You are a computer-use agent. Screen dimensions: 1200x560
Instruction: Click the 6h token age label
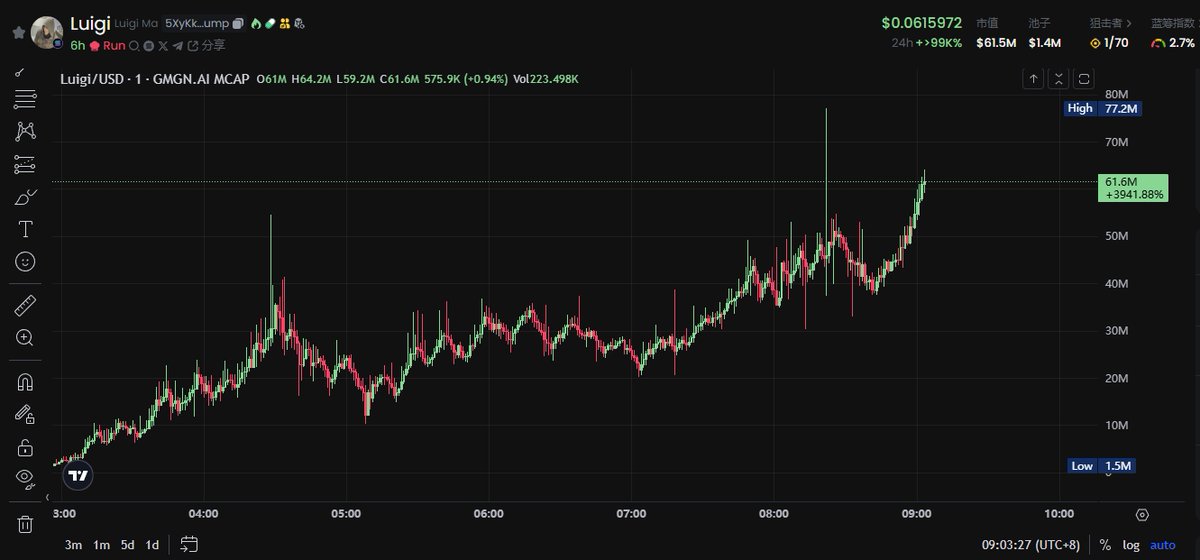78,45
